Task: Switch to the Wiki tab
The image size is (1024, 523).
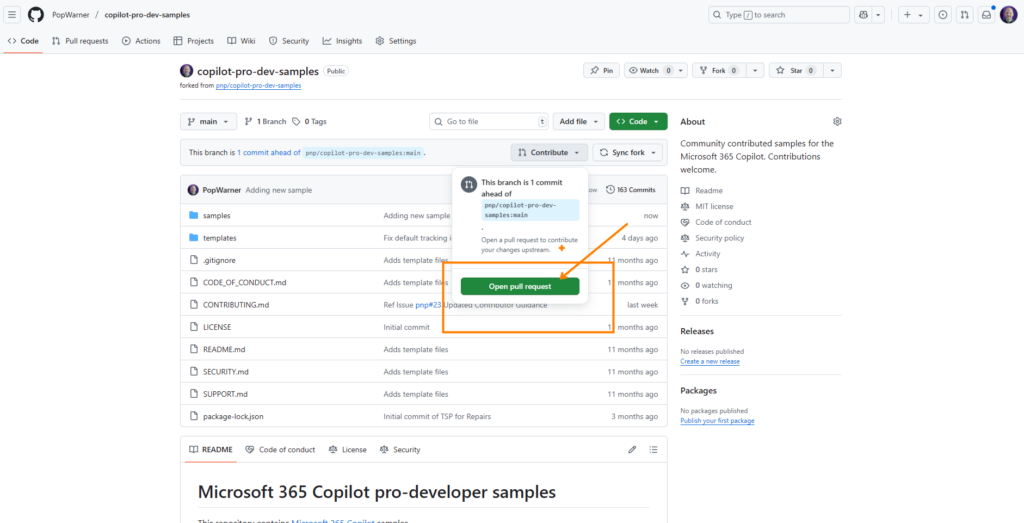Action: (x=241, y=41)
